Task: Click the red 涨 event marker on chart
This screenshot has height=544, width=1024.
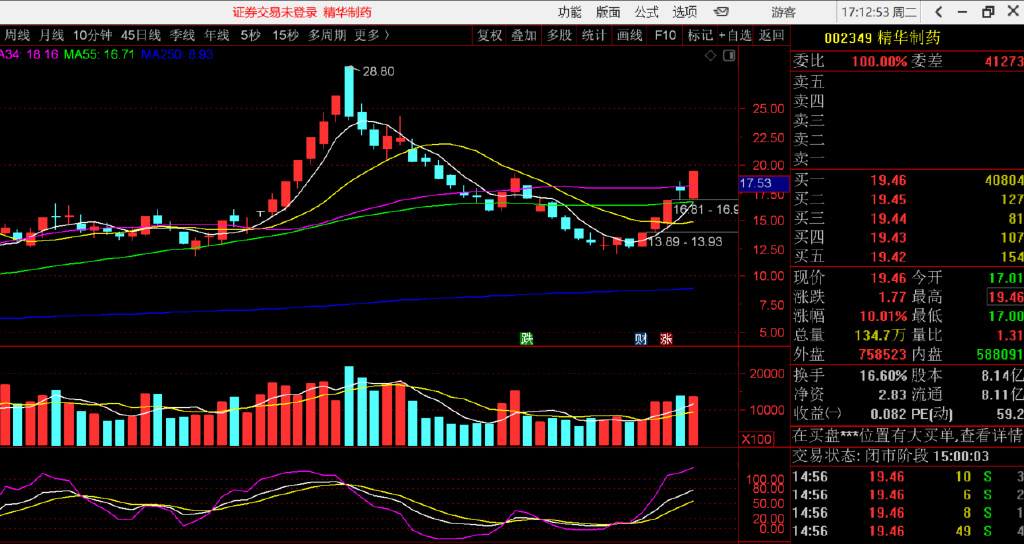Action: (x=666, y=338)
